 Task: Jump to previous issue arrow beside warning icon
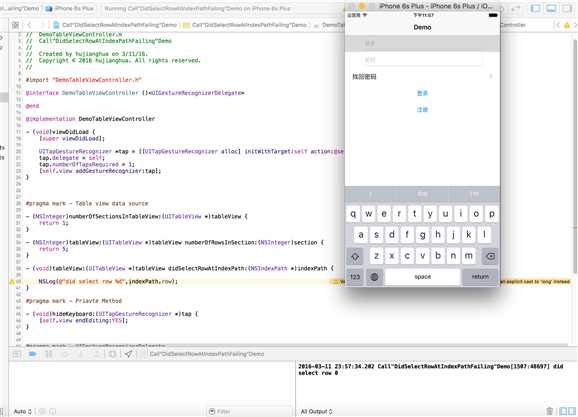[557, 25]
